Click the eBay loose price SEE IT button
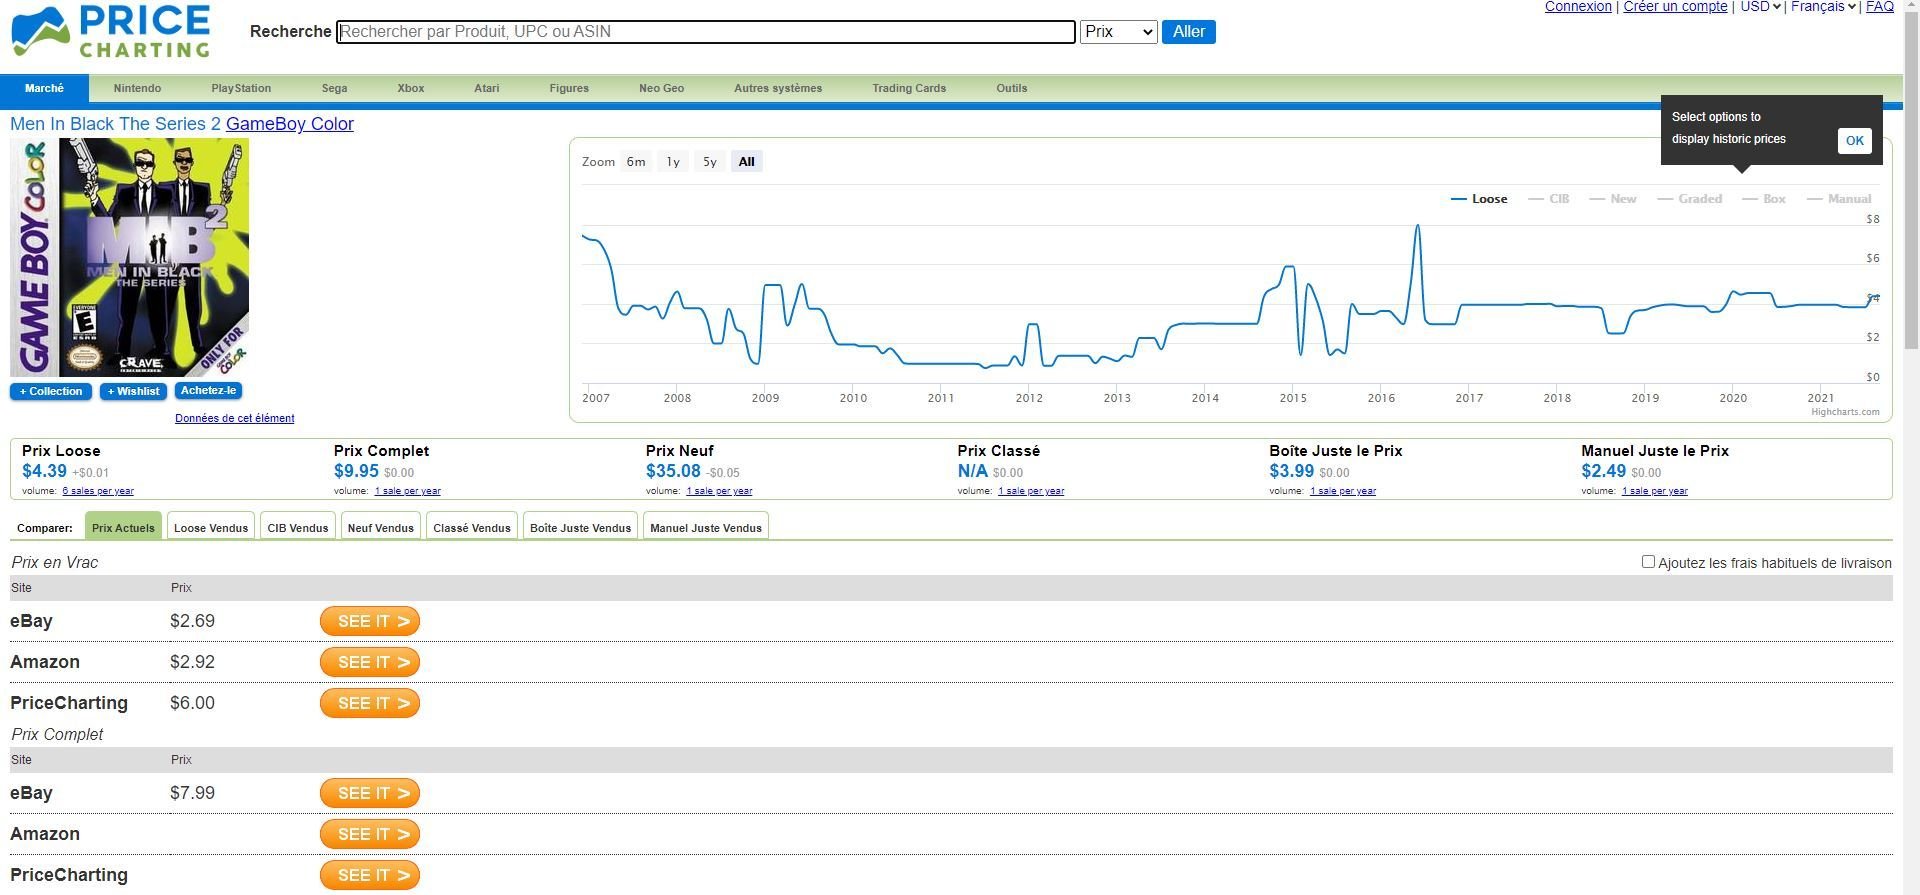The image size is (1920, 895). pyautogui.click(x=369, y=621)
